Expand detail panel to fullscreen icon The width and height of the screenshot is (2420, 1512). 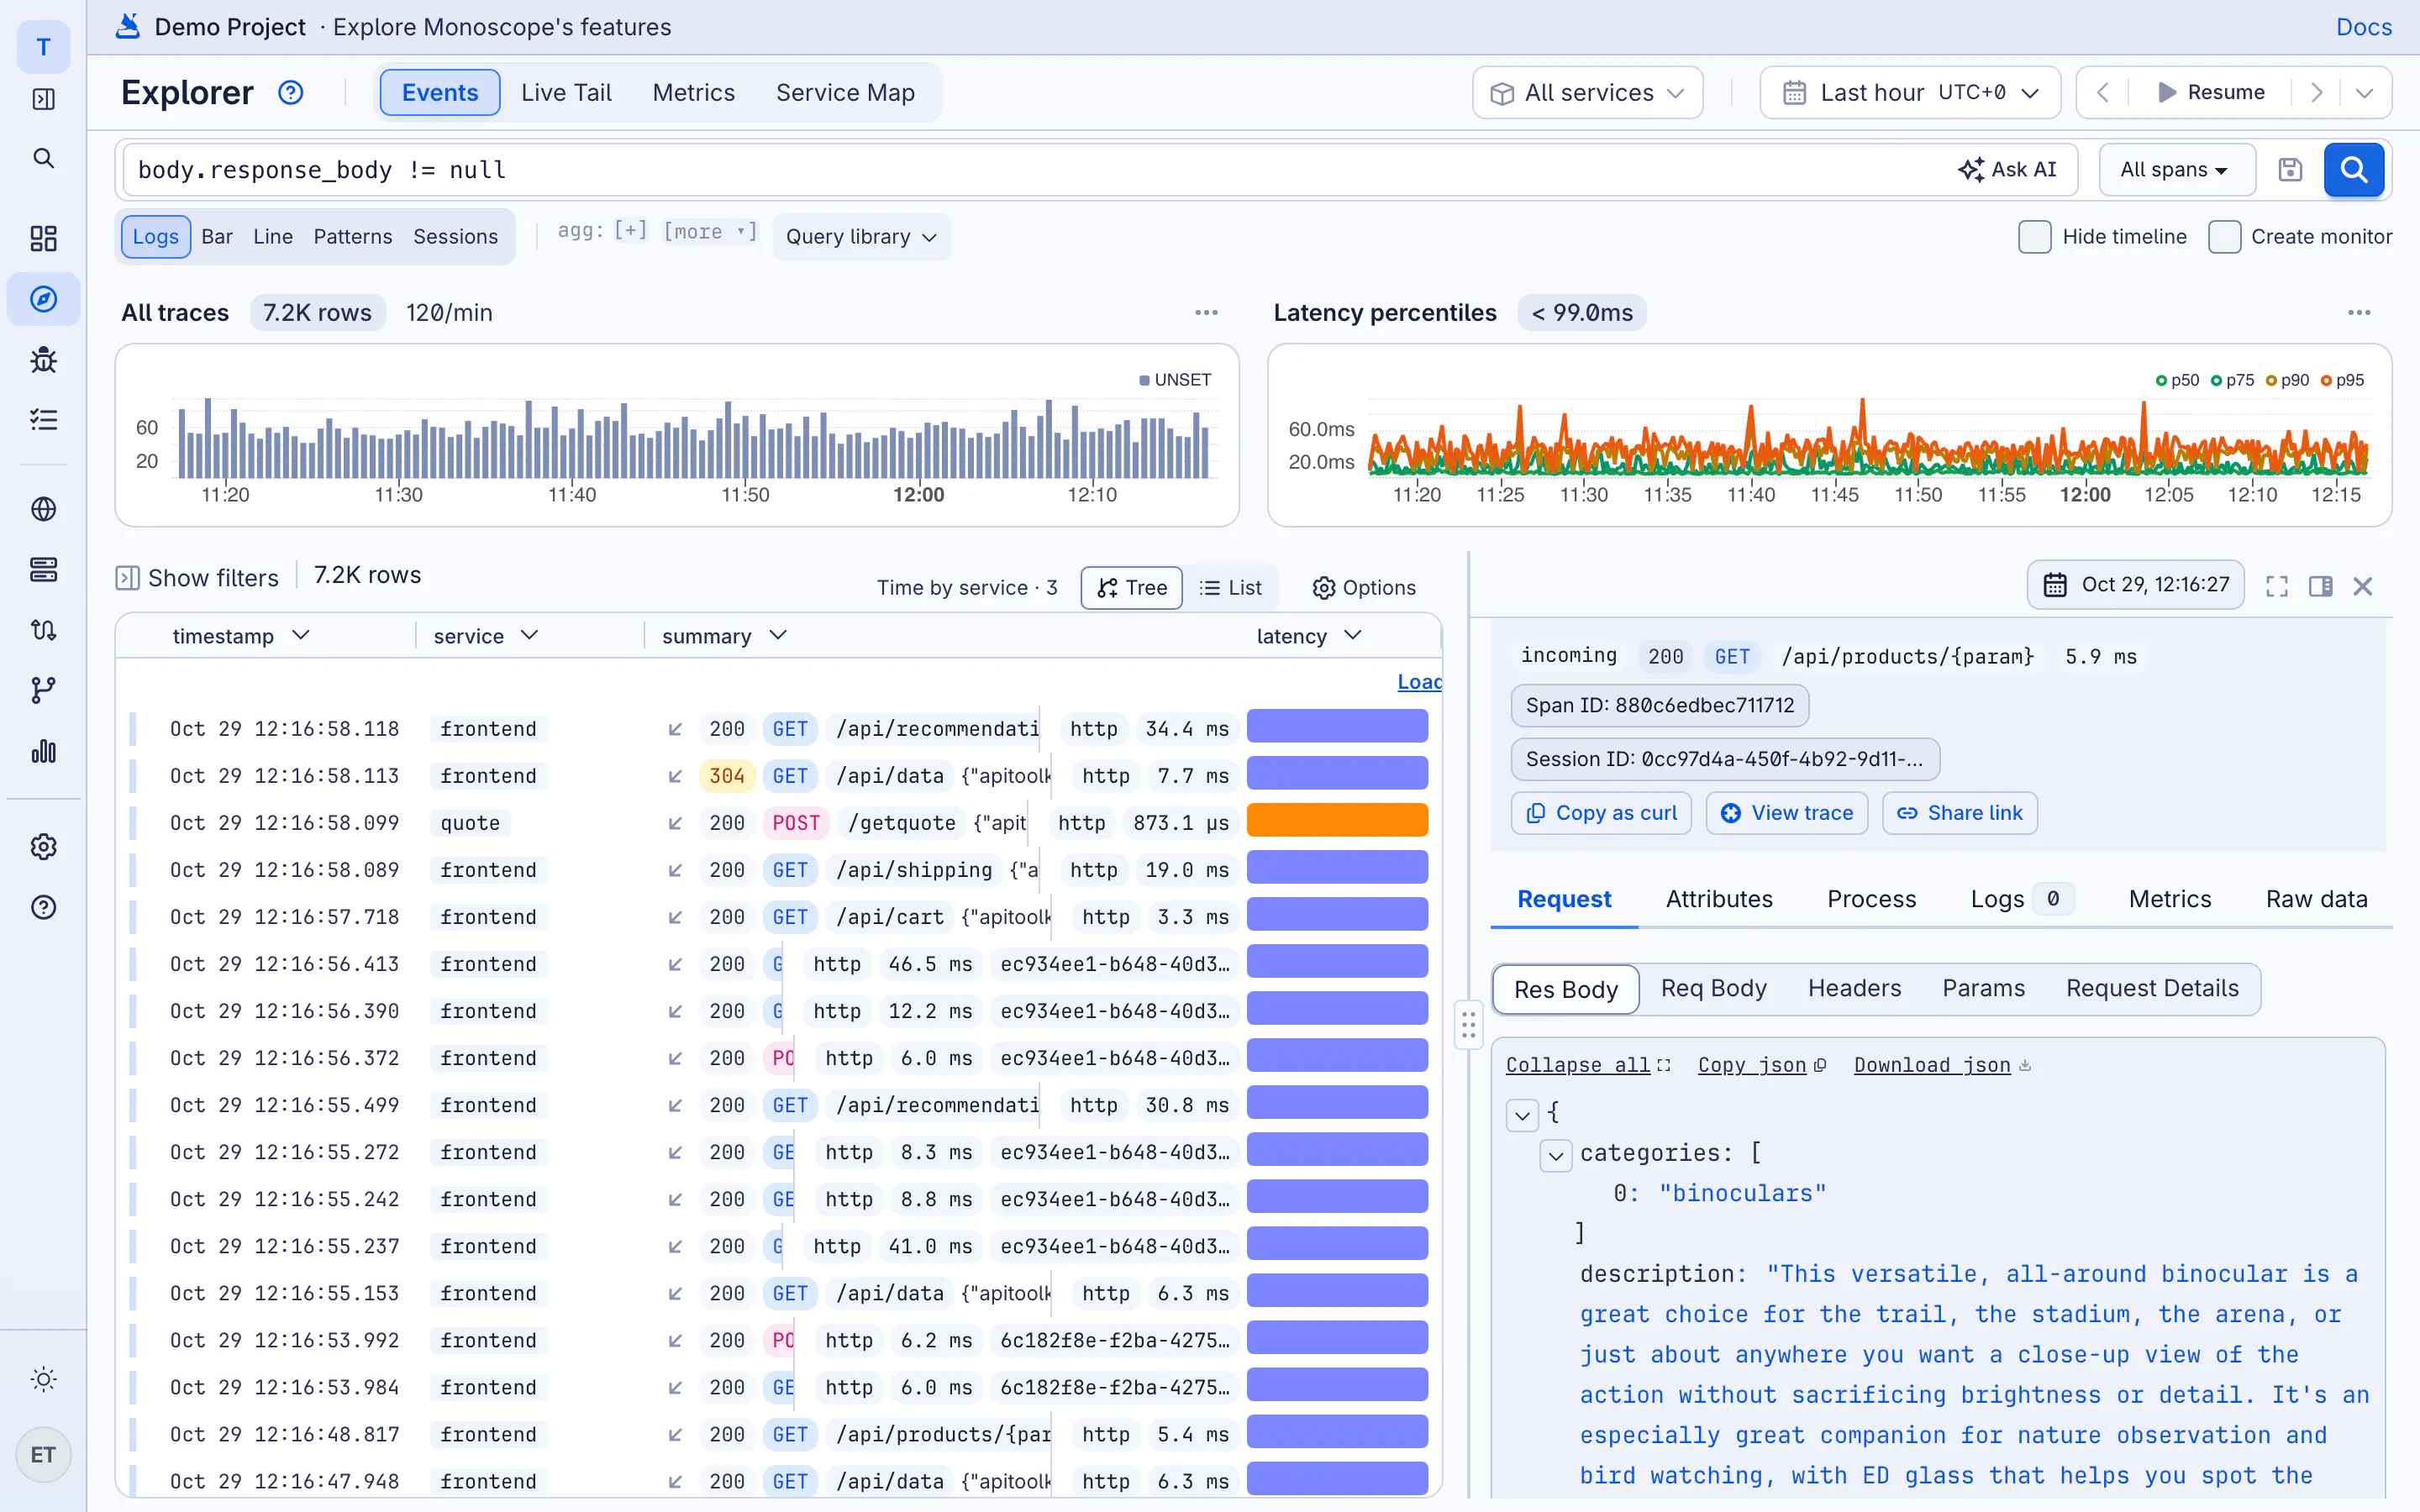point(2277,587)
